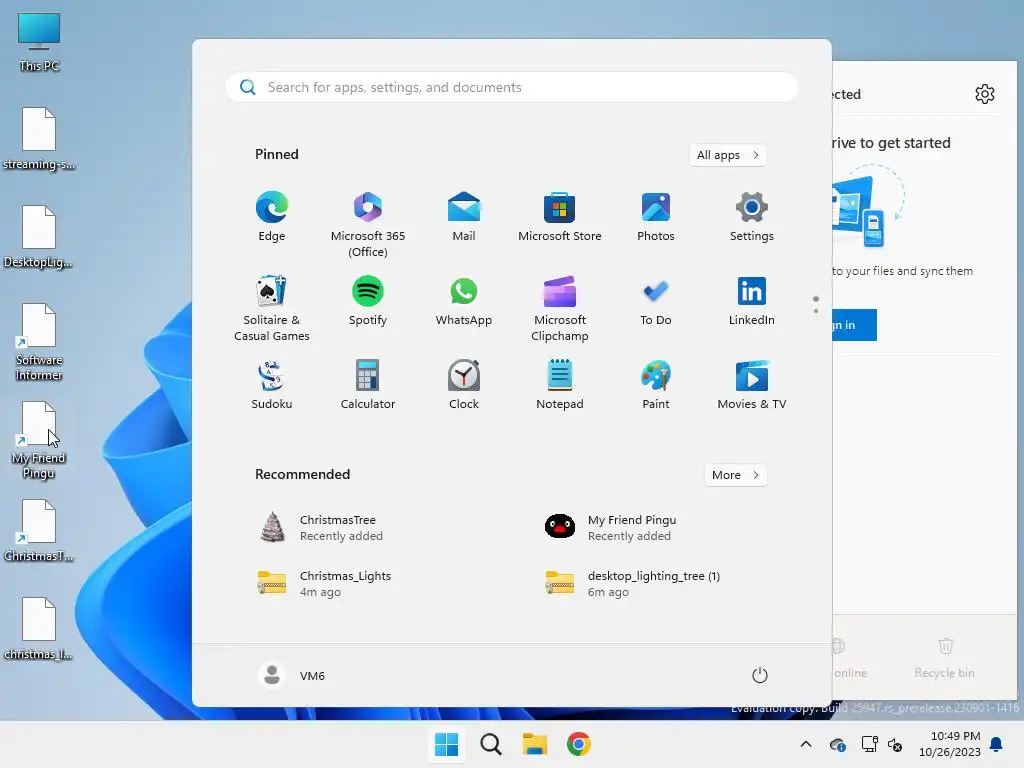Launch the Photos app

pos(656,217)
